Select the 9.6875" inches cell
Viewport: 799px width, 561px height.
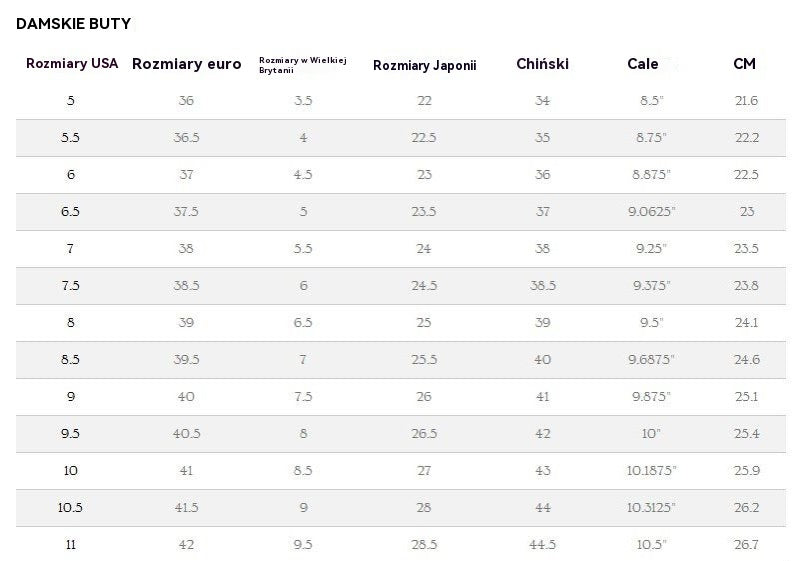[651, 360]
